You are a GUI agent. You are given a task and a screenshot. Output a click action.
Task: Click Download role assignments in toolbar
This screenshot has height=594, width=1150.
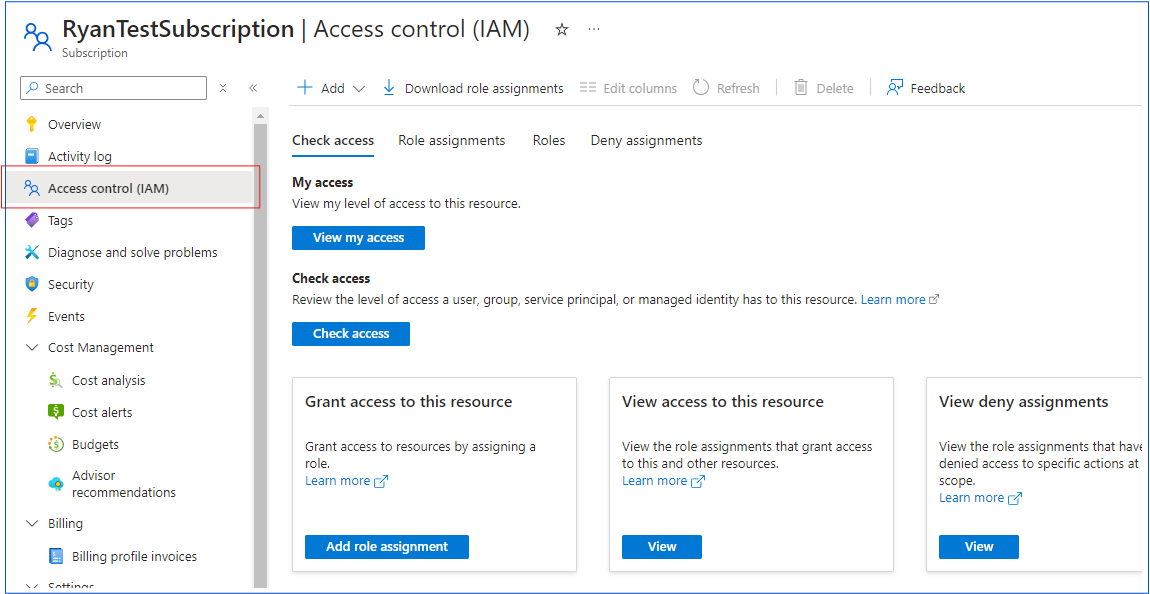point(484,88)
